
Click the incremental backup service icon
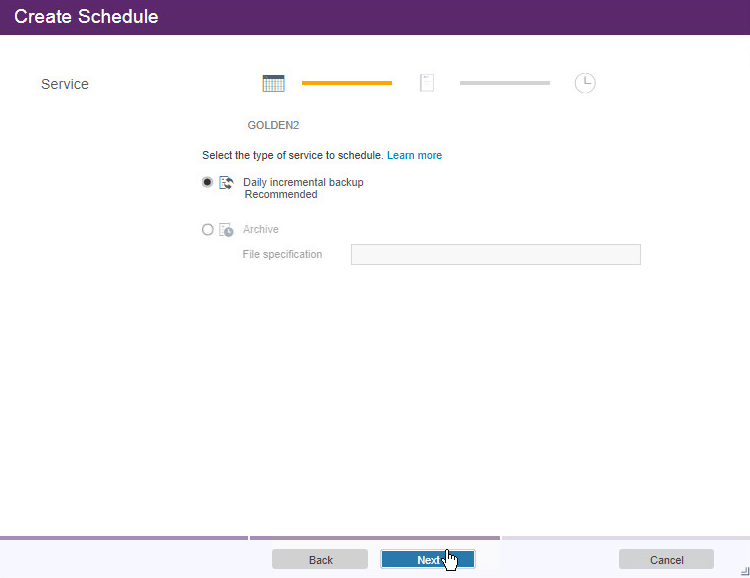226,182
